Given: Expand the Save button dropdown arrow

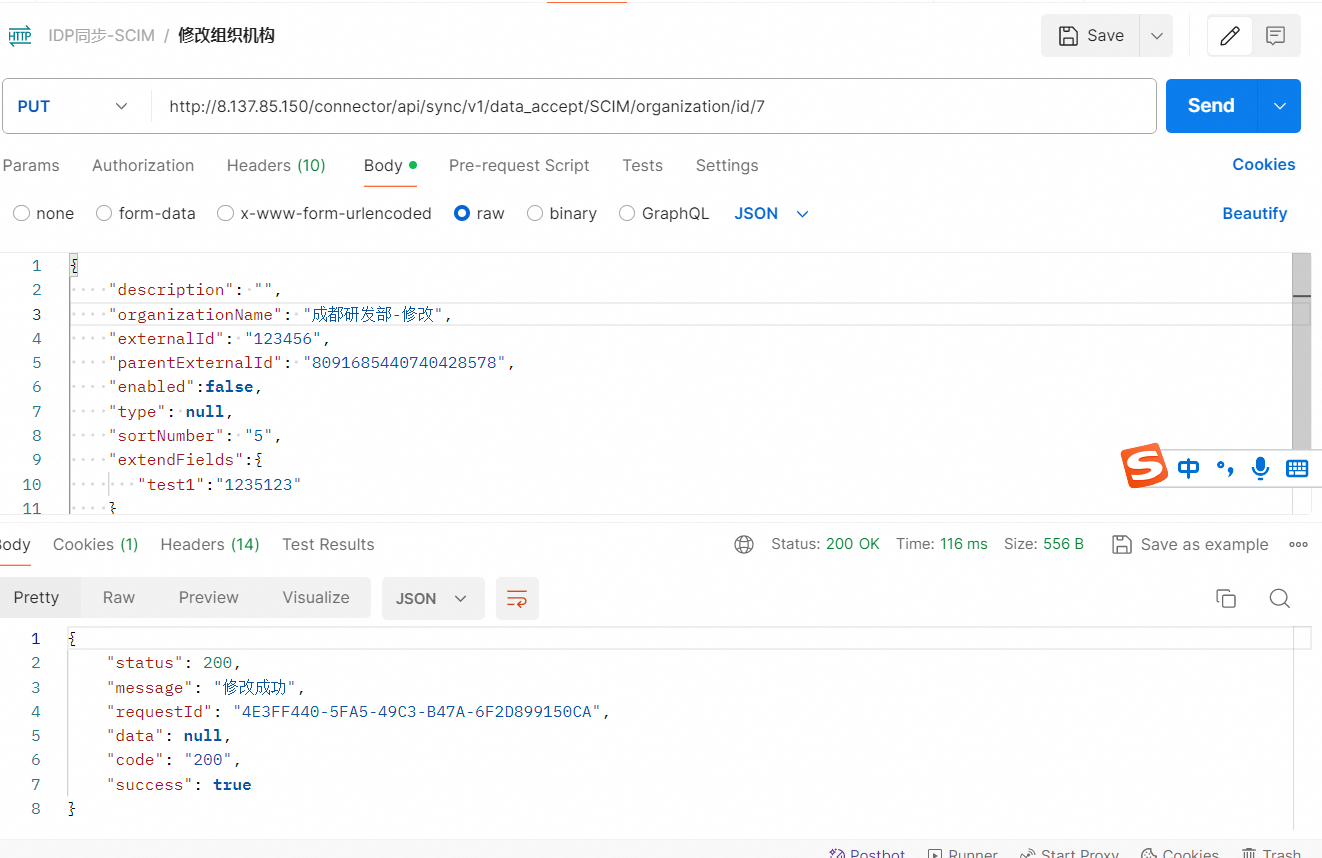Looking at the screenshot, I should [x=1156, y=36].
